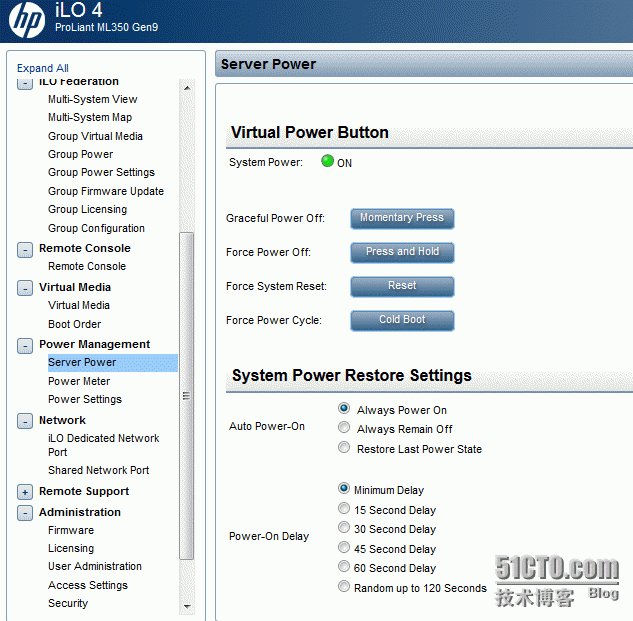The width and height of the screenshot is (633, 621).
Task: Click the Network heading
Action: 62,420
